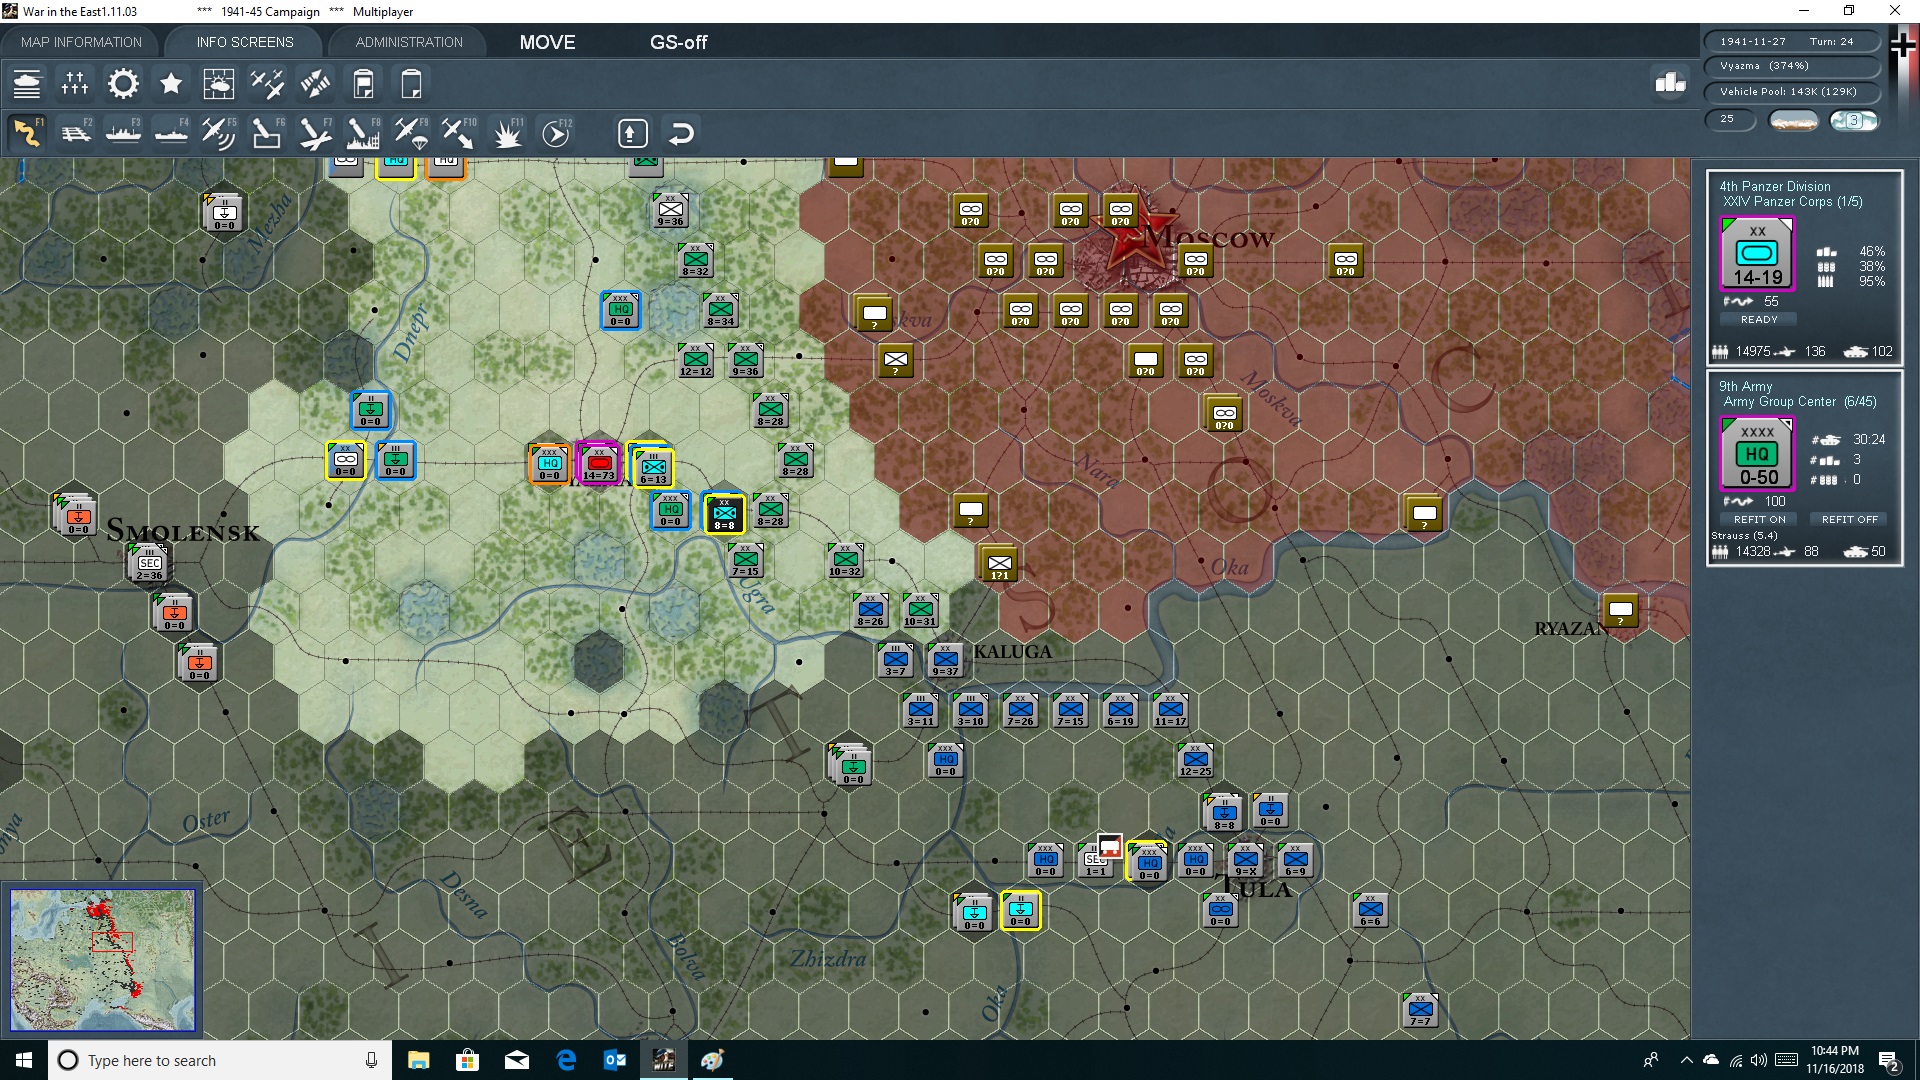This screenshot has height=1080, width=1920.
Task: Click the 9th Army title link
Action: click(x=1745, y=386)
